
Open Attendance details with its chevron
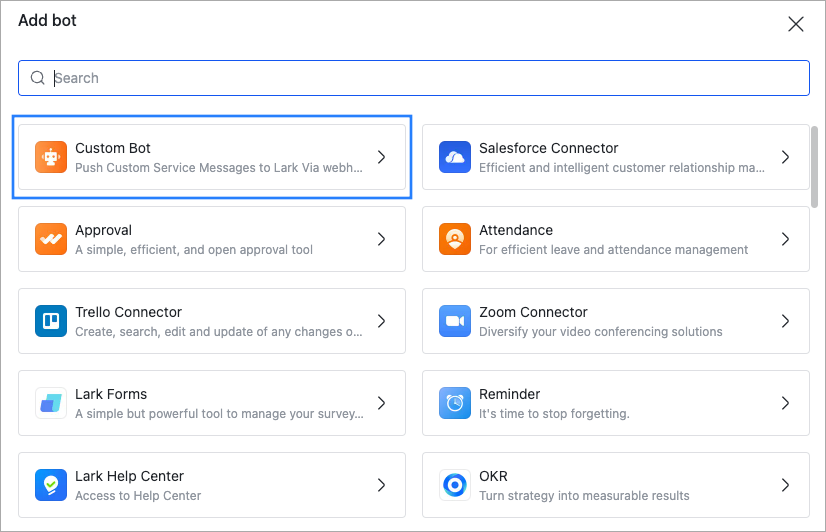tap(785, 239)
